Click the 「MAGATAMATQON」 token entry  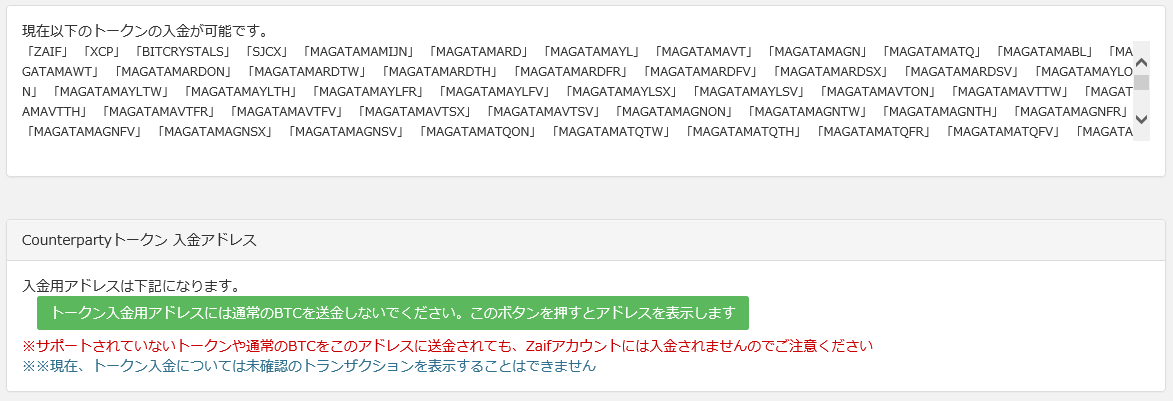pos(482,131)
